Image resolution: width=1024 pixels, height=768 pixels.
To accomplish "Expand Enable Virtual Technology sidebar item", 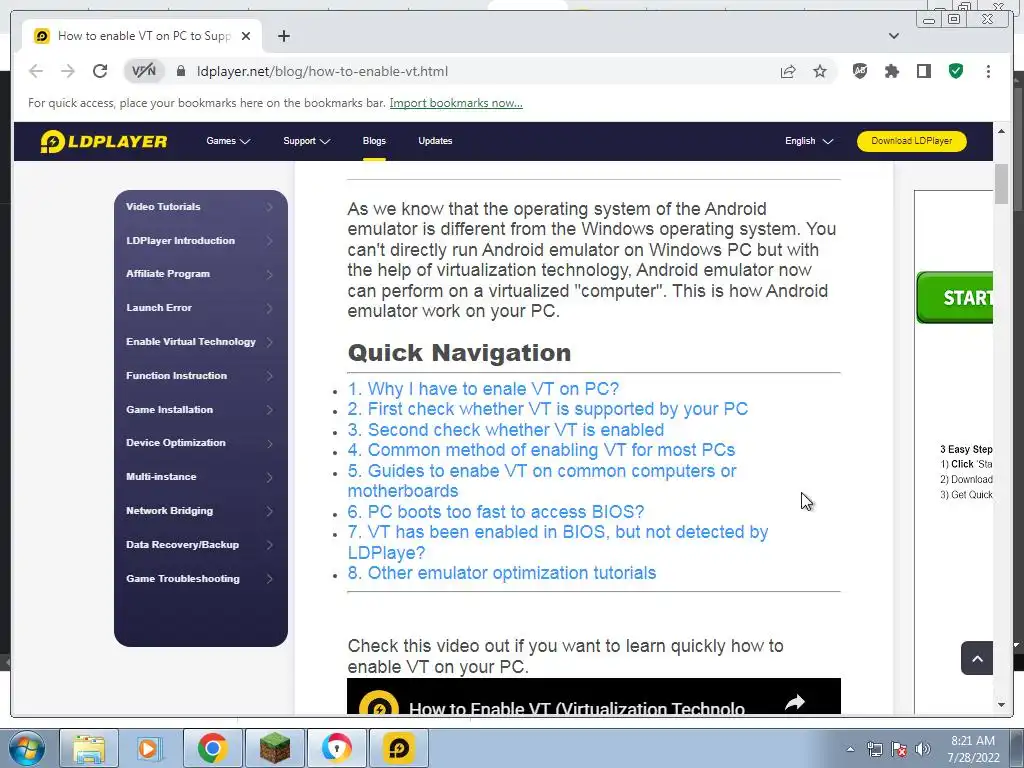I will [x=200, y=342].
